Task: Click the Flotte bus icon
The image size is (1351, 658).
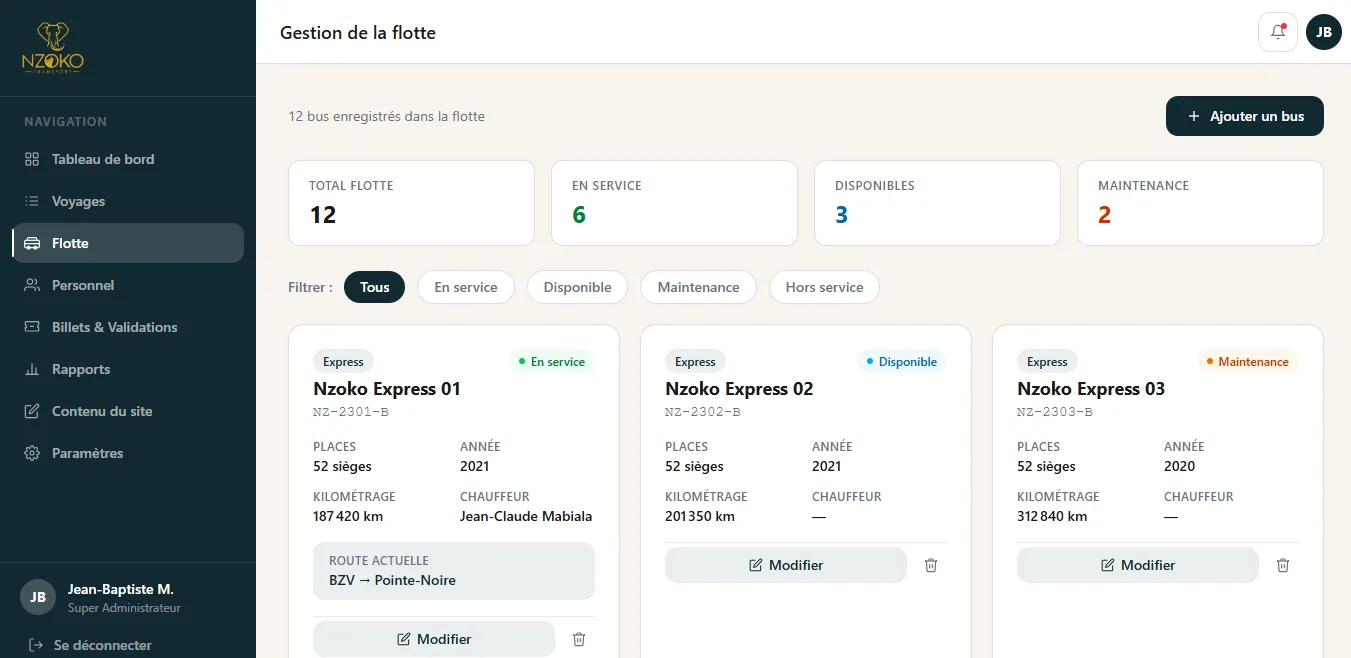Action: pos(32,243)
